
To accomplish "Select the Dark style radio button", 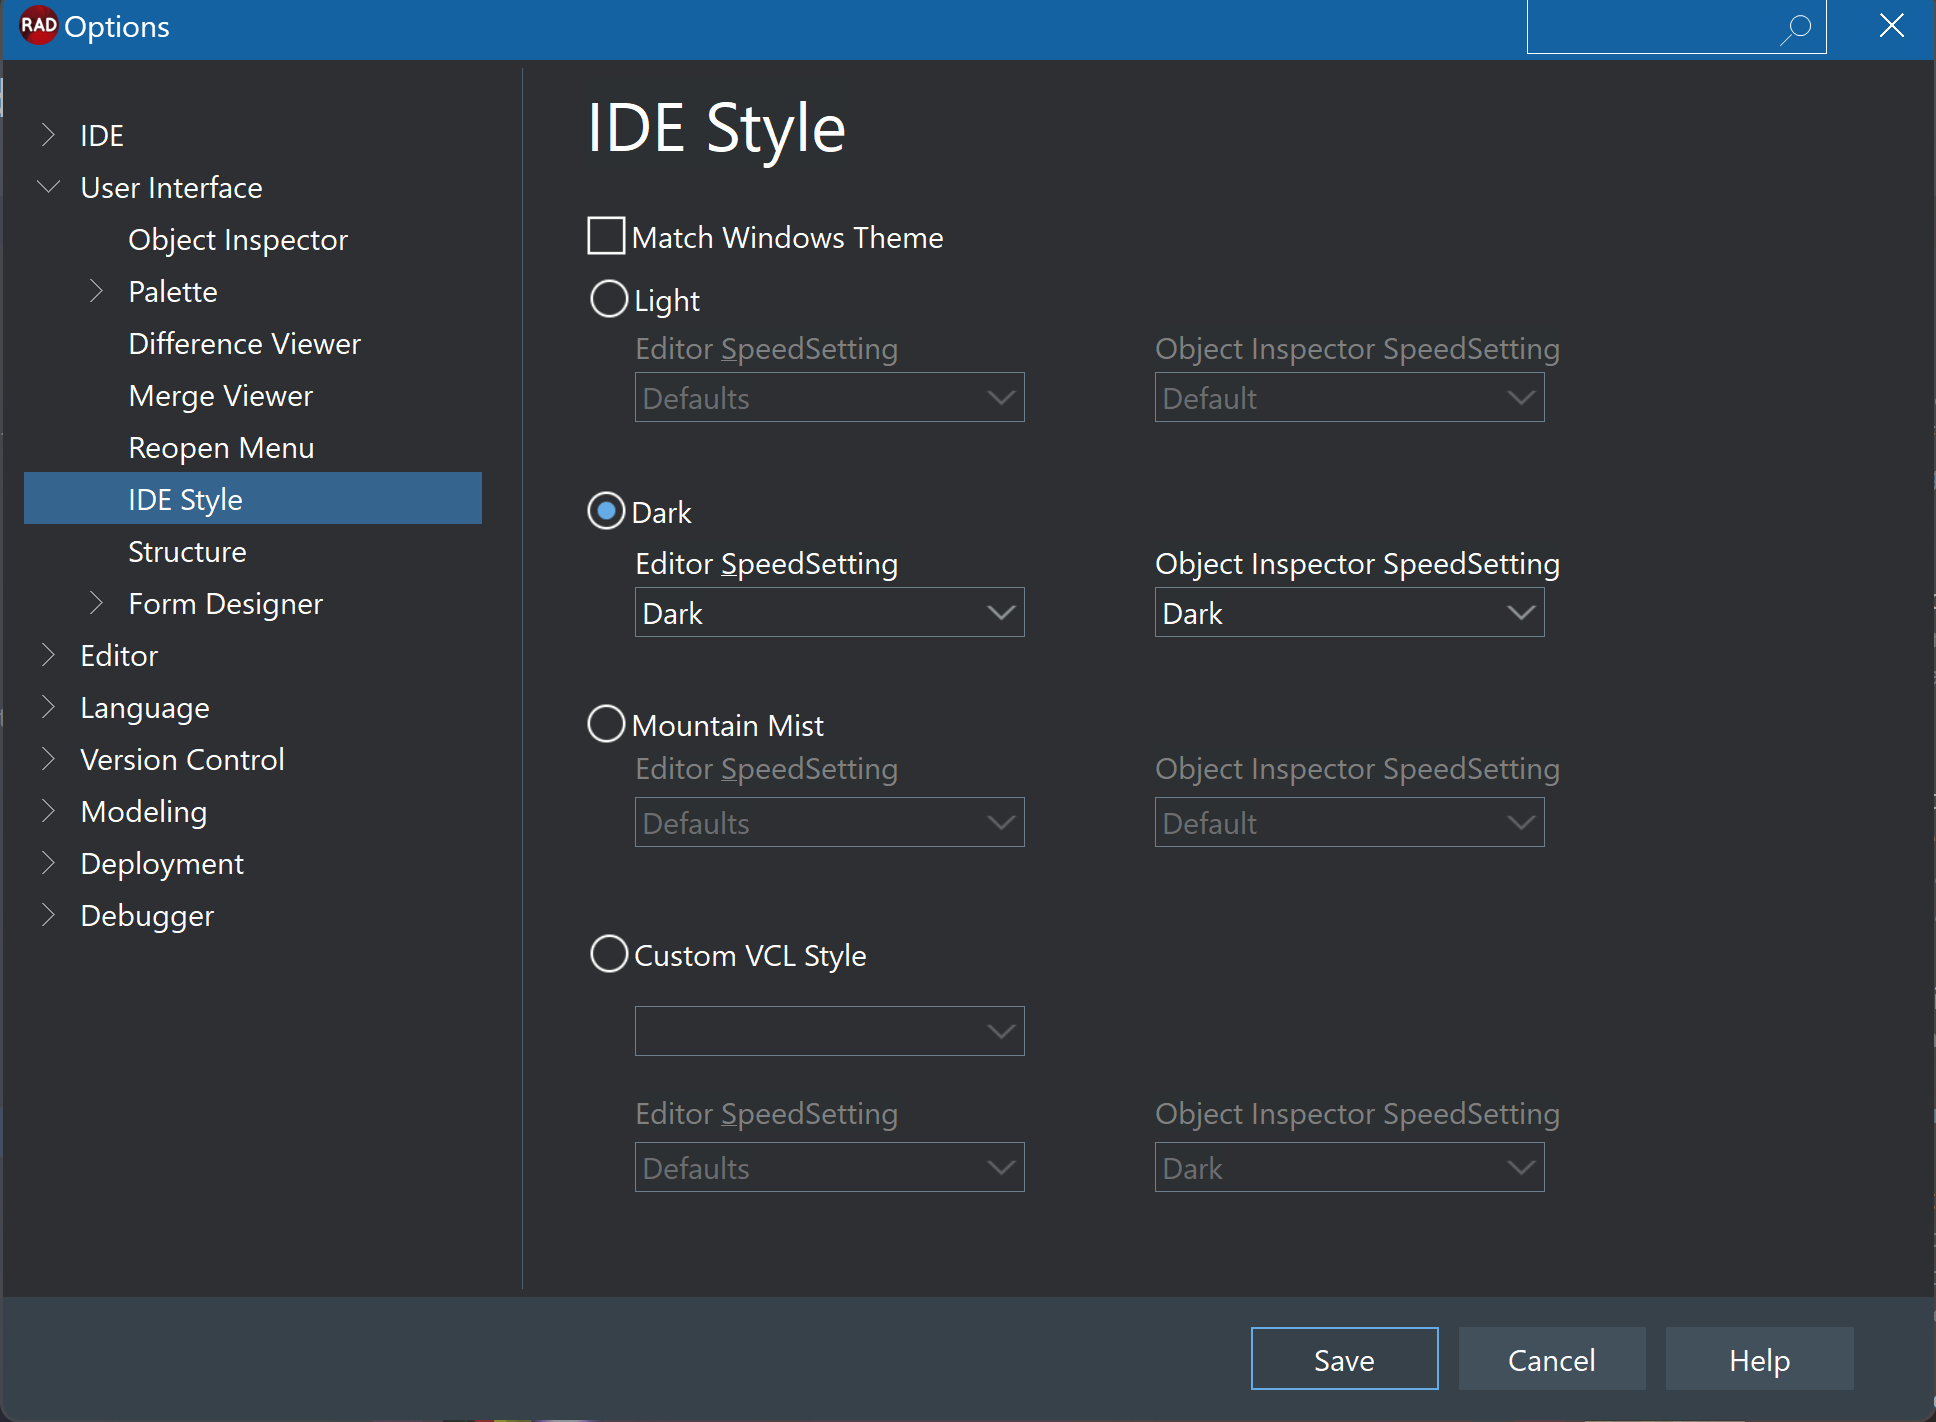I will (606, 511).
